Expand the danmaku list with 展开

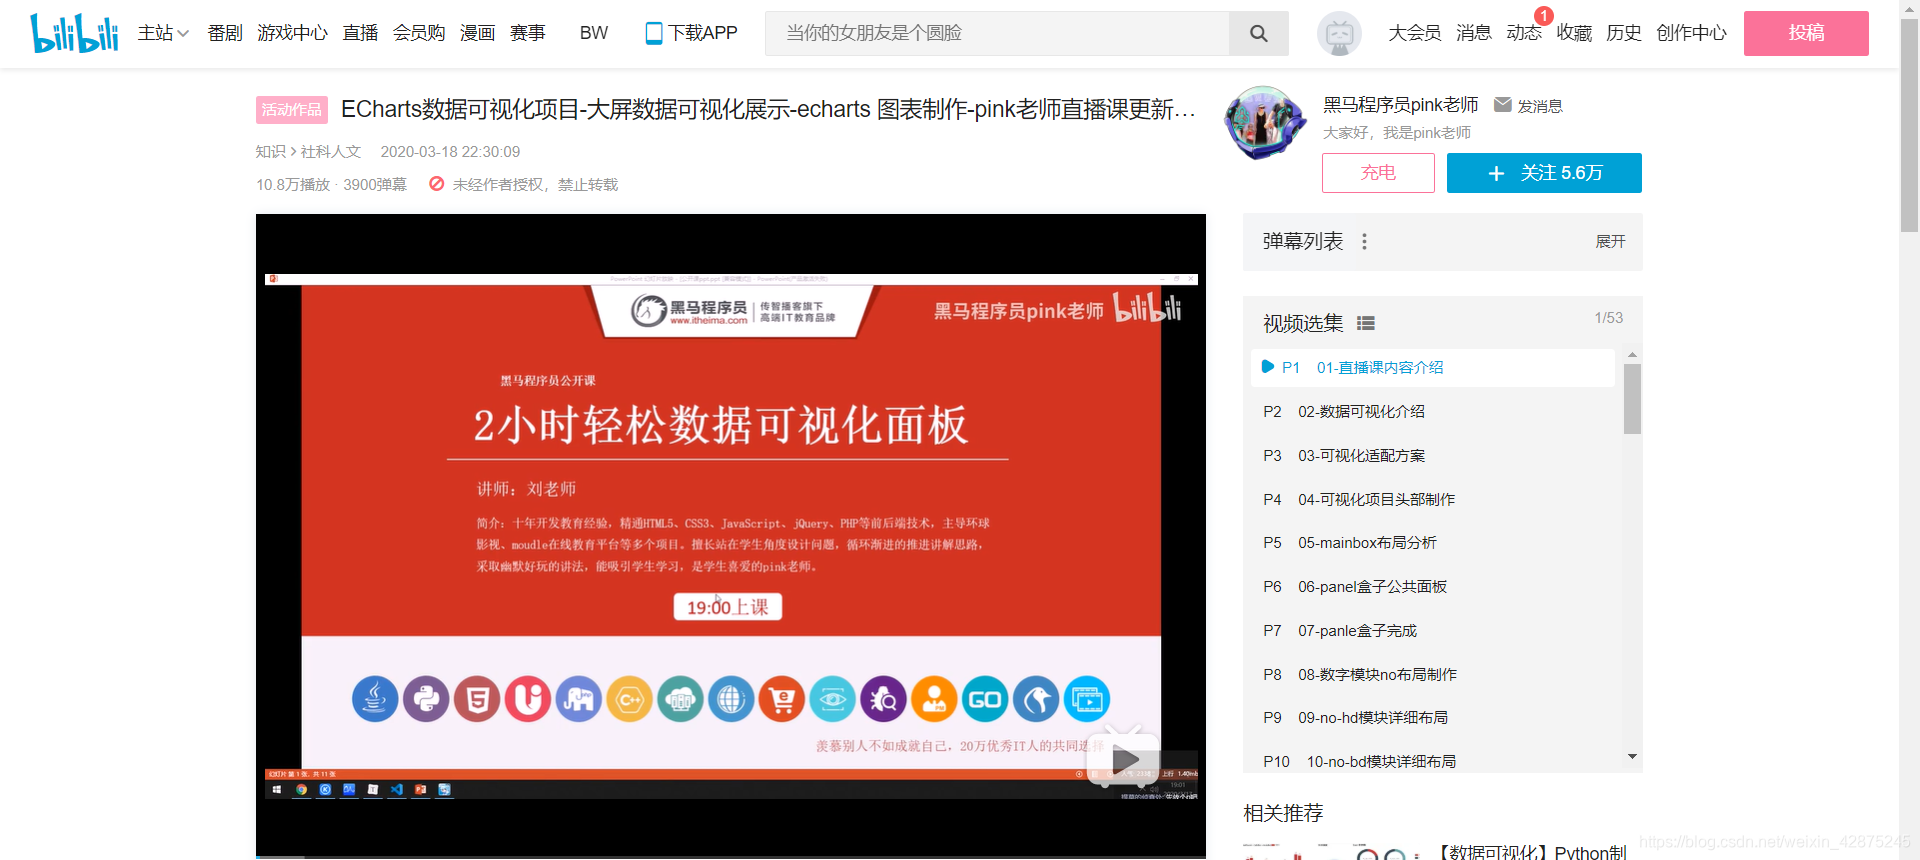(1610, 241)
